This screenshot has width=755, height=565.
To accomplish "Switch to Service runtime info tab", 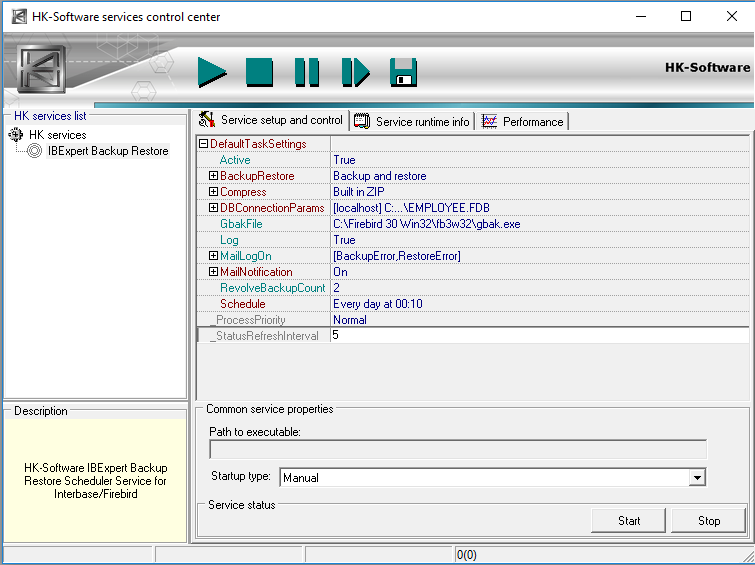I will click(x=412, y=121).
